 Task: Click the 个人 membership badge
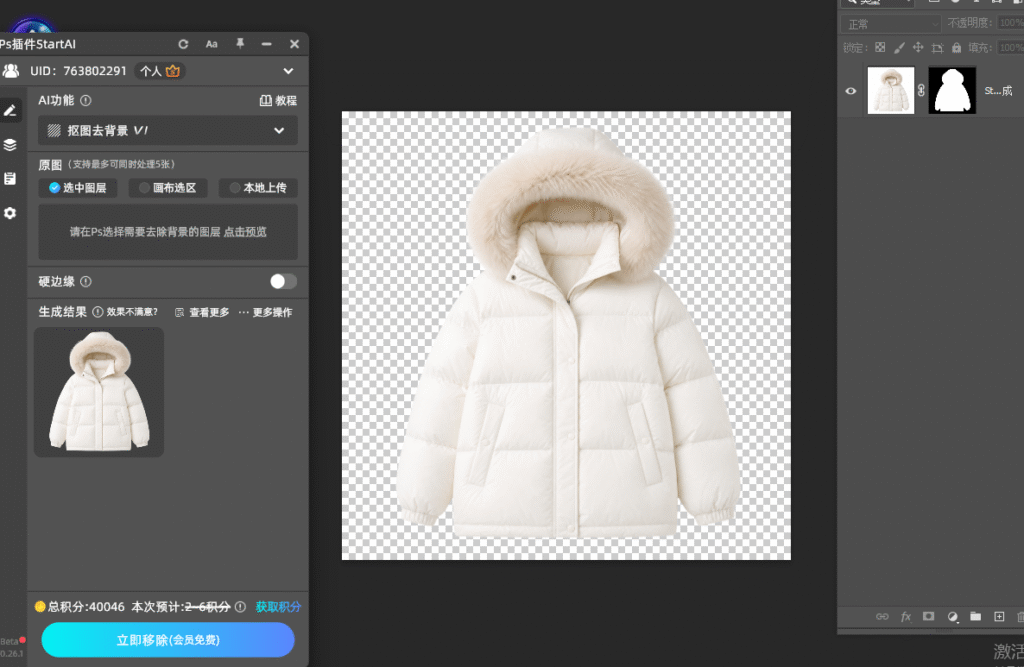[160, 71]
